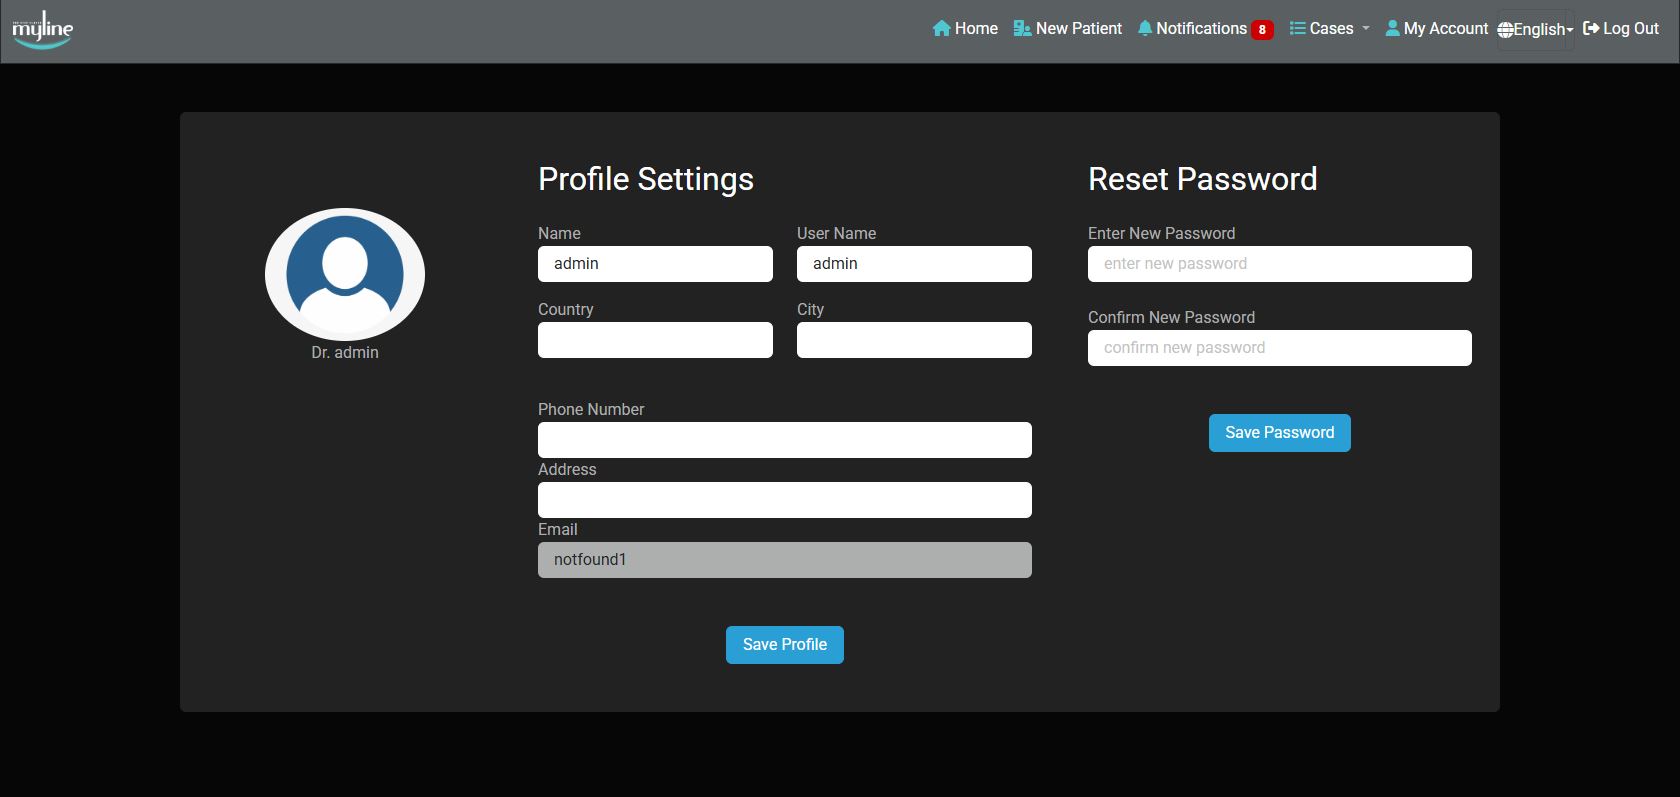Viewport: 1680px width, 797px height.
Task: Click the Dr. admin profile avatar
Action: 345,274
